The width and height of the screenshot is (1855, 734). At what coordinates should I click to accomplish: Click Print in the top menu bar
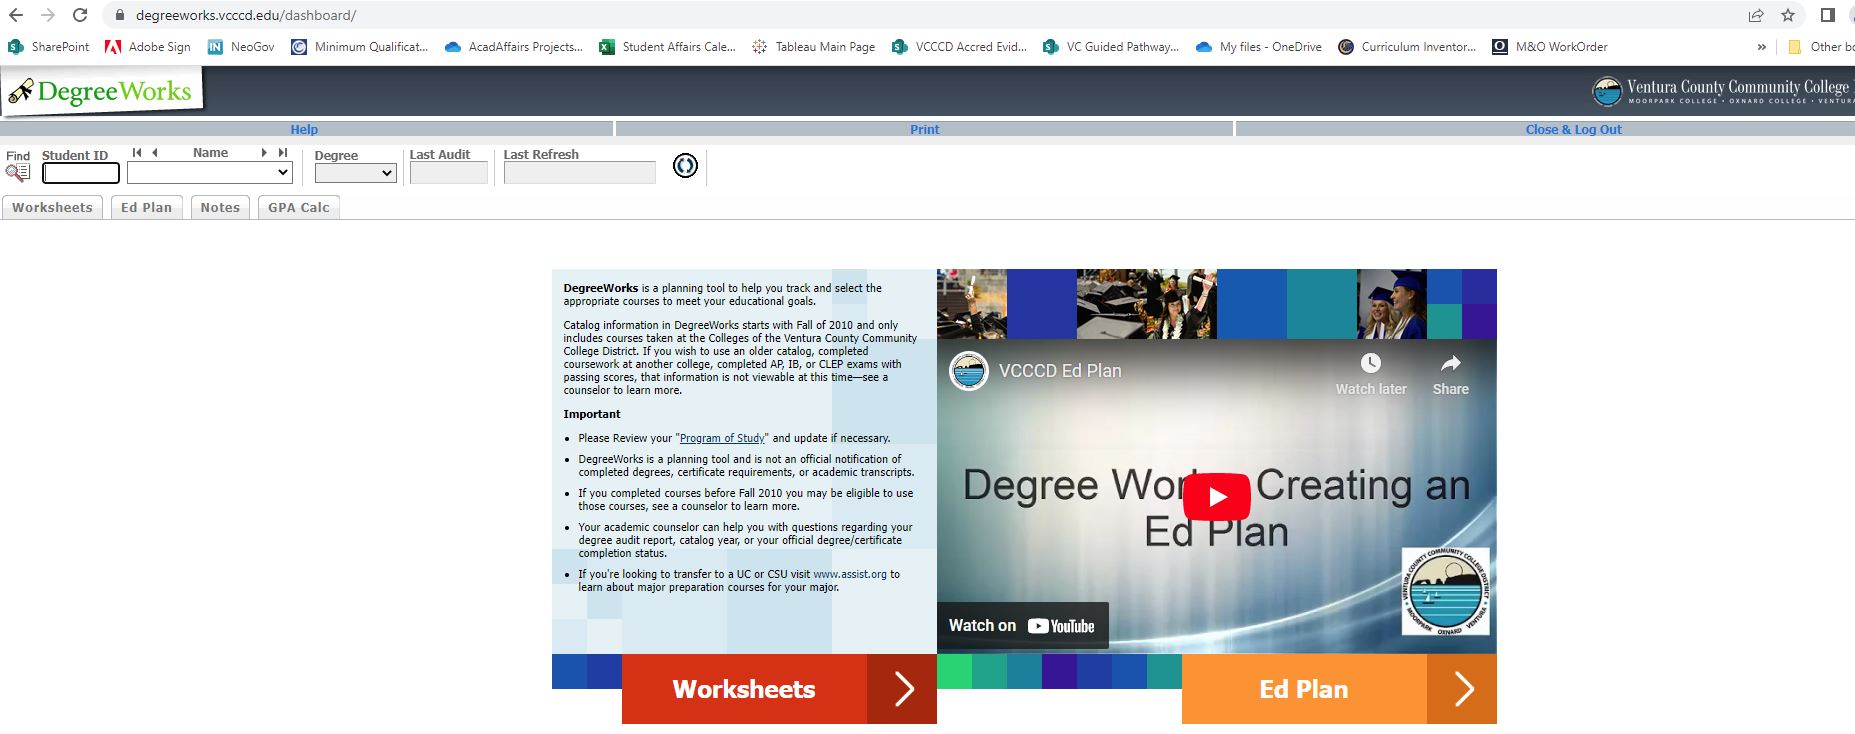coord(925,129)
